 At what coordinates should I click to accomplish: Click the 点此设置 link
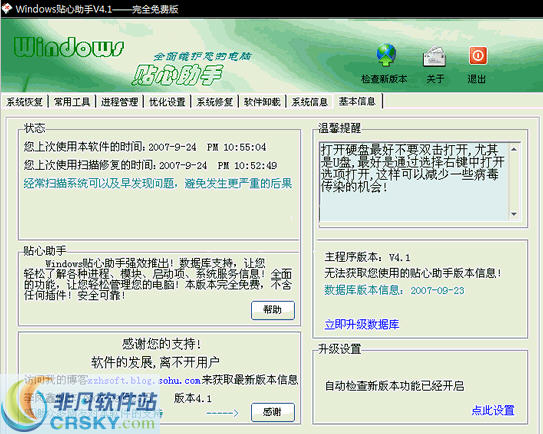[493, 410]
